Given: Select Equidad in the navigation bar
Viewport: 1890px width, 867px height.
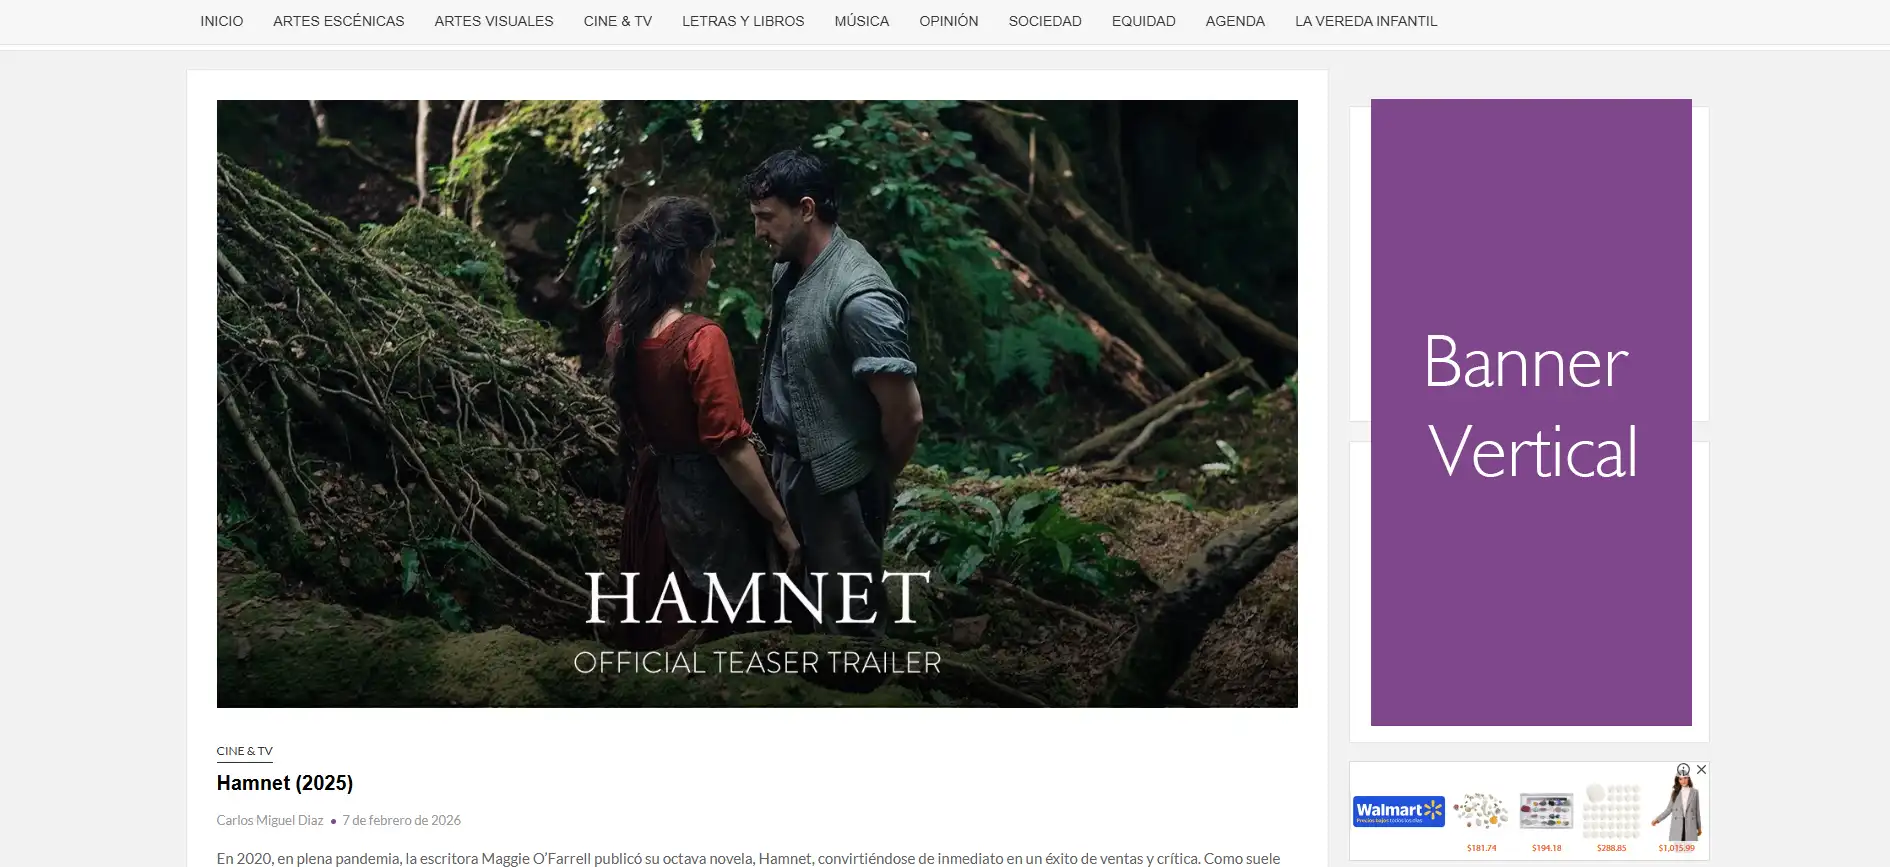Looking at the screenshot, I should pyautogui.click(x=1143, y=21).
